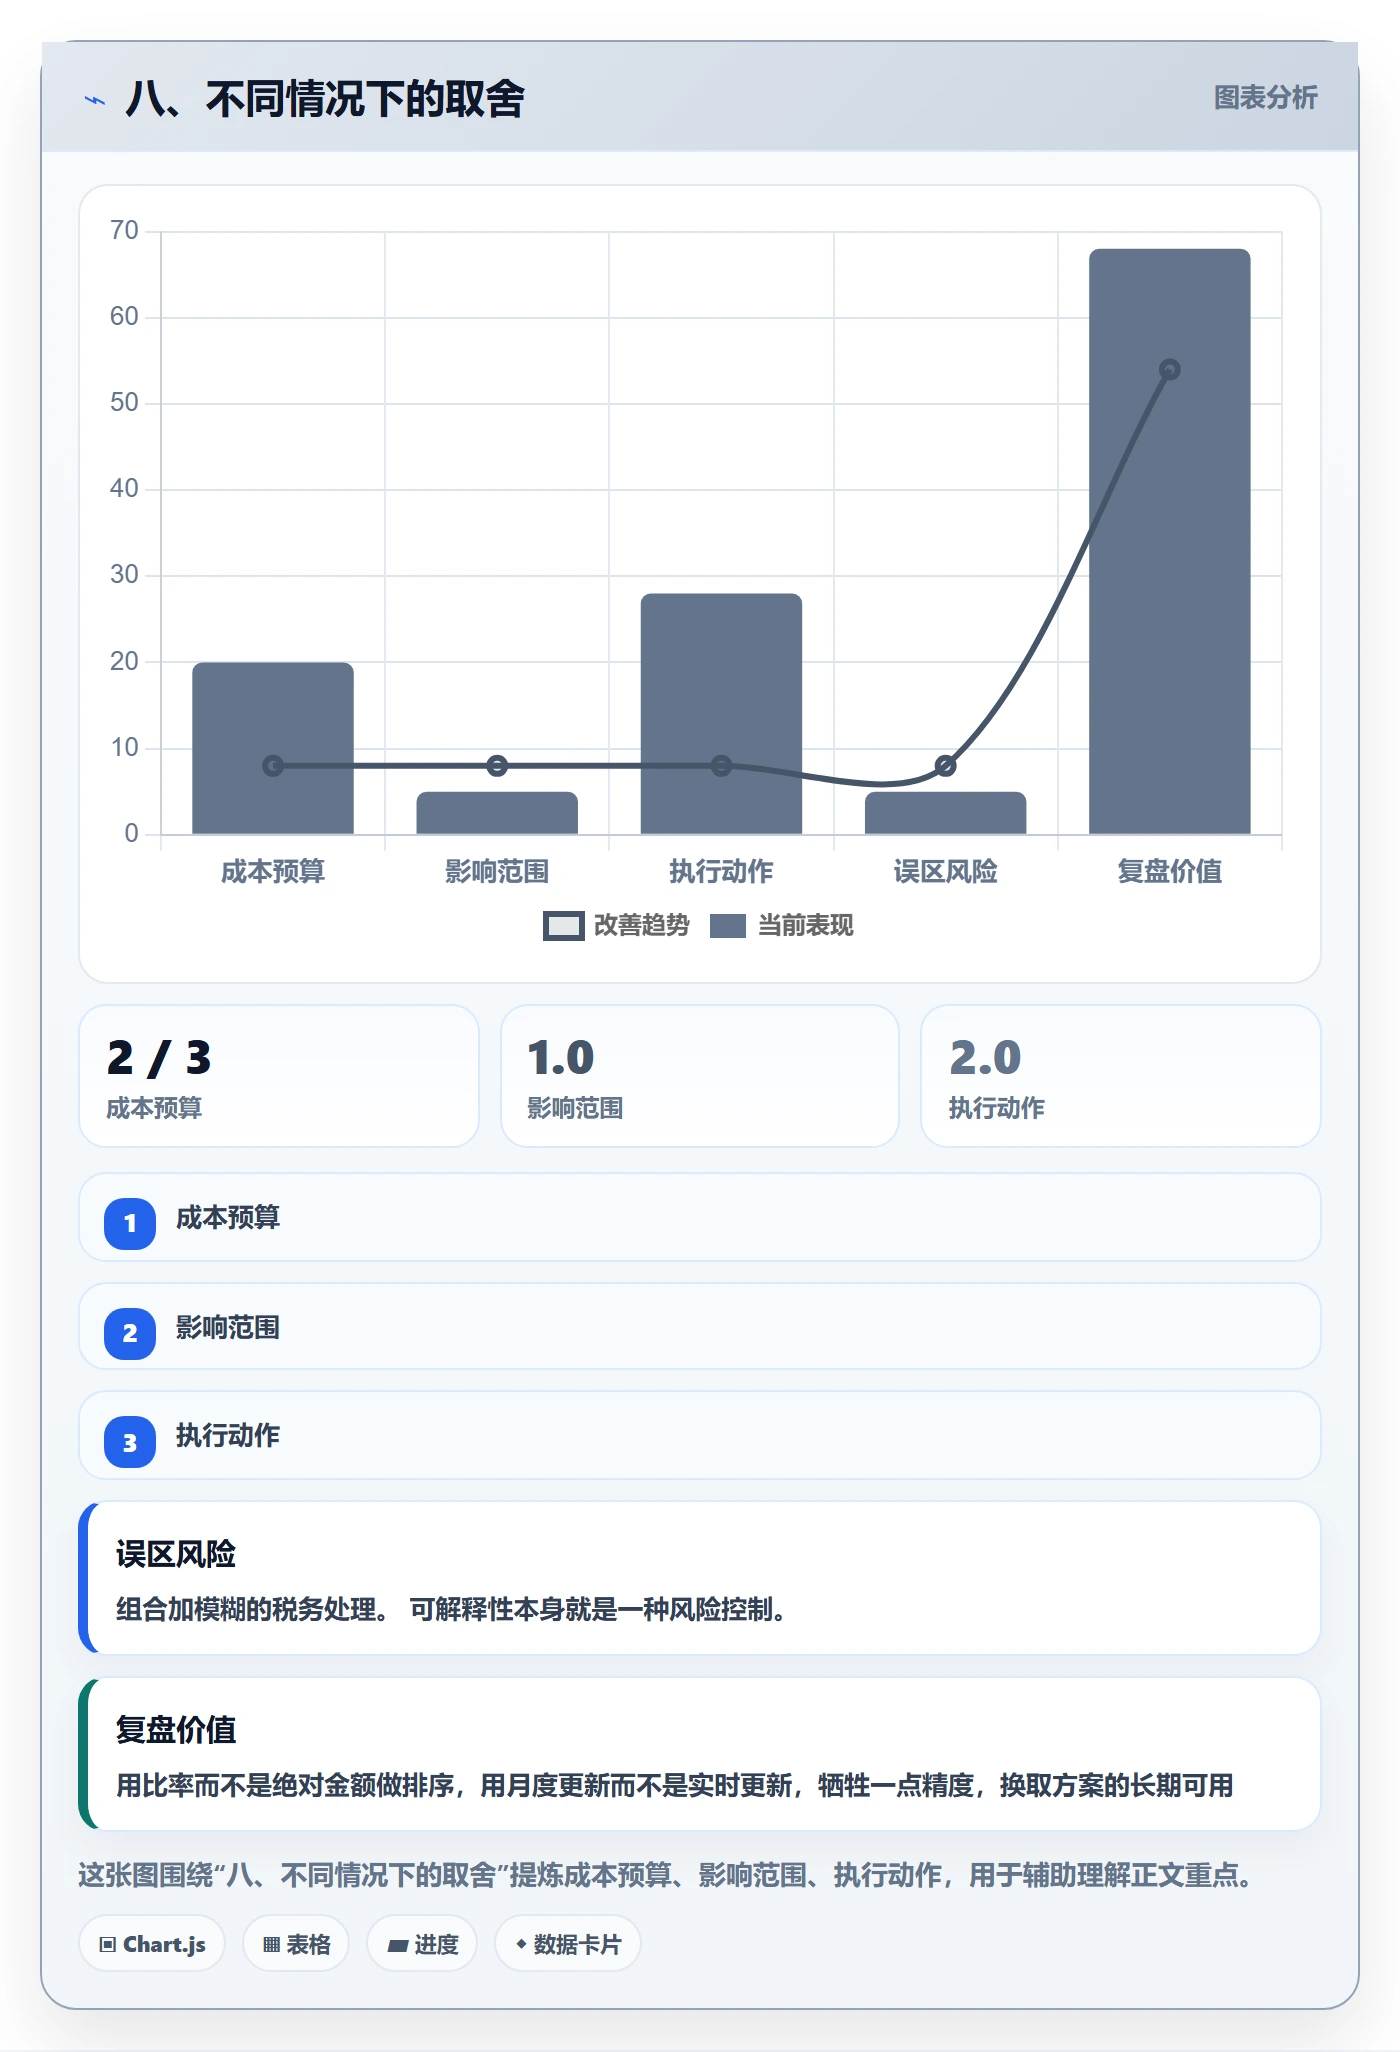Viewport: 1400px width, 2052px height.
Task: Toggle the 改善趋势 legend entry
Action: tap(616, 926)
